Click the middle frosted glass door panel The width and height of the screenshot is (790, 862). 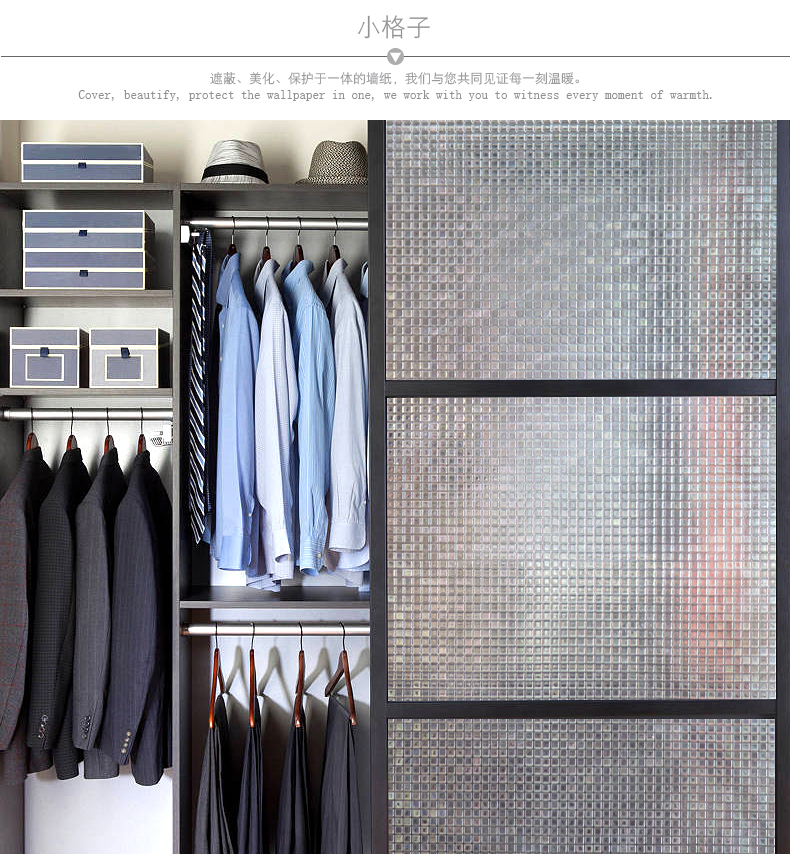point(580,547)
